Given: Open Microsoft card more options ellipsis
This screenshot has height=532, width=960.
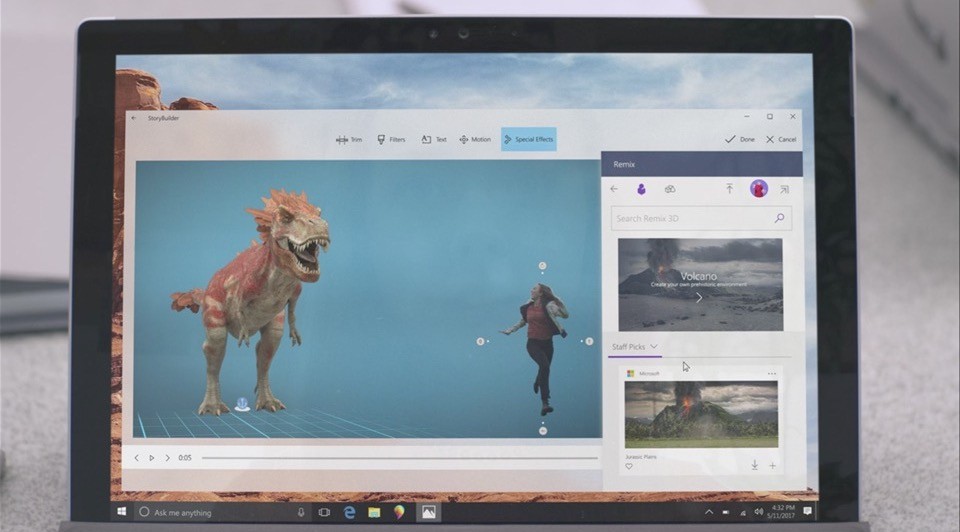Looking at the screenshot, I should (x=771, y=373).
